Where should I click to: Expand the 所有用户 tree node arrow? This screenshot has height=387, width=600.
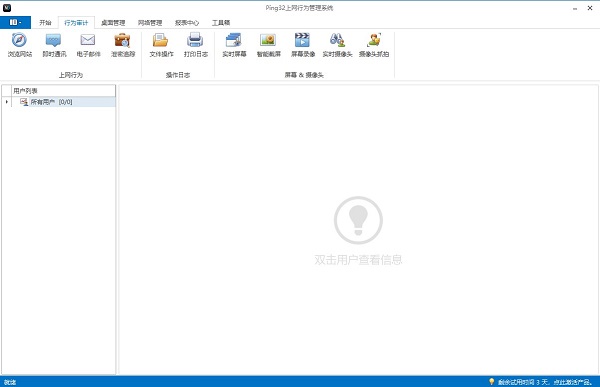coord(7,102)
